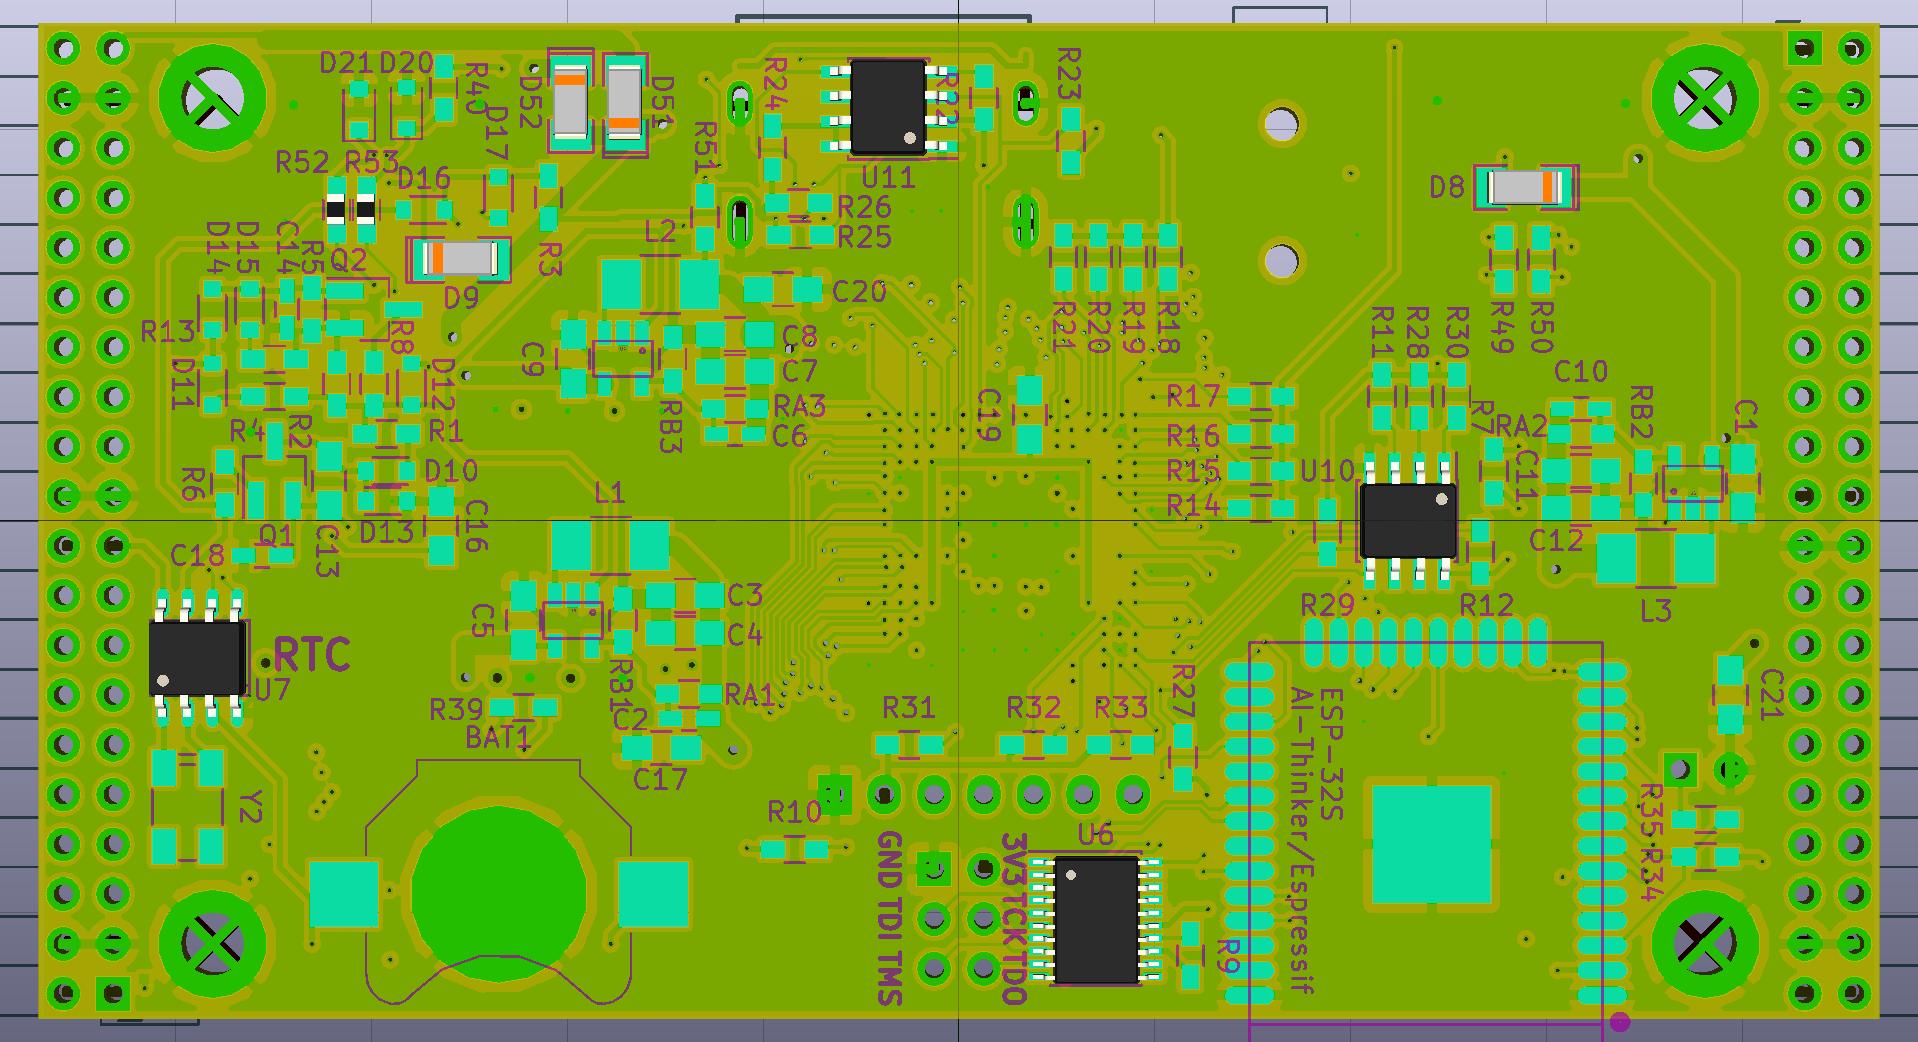Click the R31 reference label
The image size is (1918, 1042).
pyautogui.click(x=909, y=708)
